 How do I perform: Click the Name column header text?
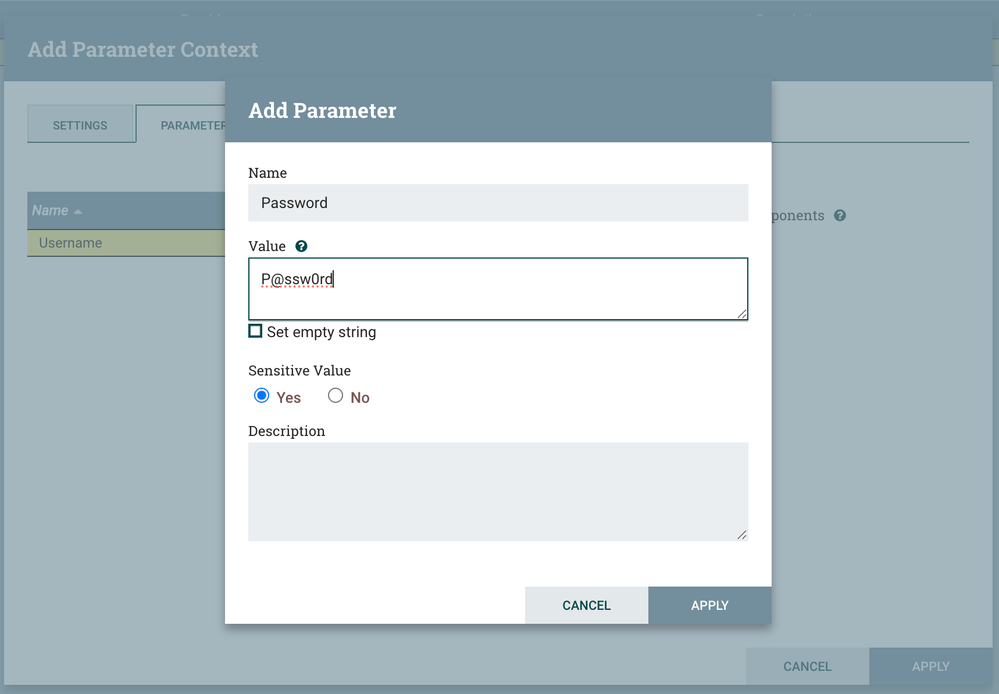[50, 211]
